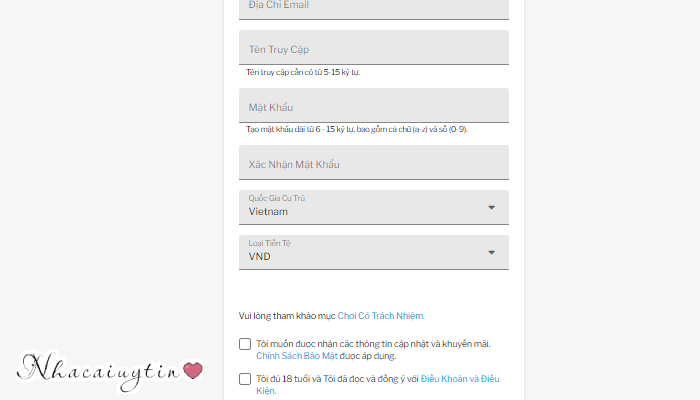Image resolution: width=700 pixels, height=400 pixels.
Task: Click the Nhacaiuytin watermark logo
Action: (110, 371)
